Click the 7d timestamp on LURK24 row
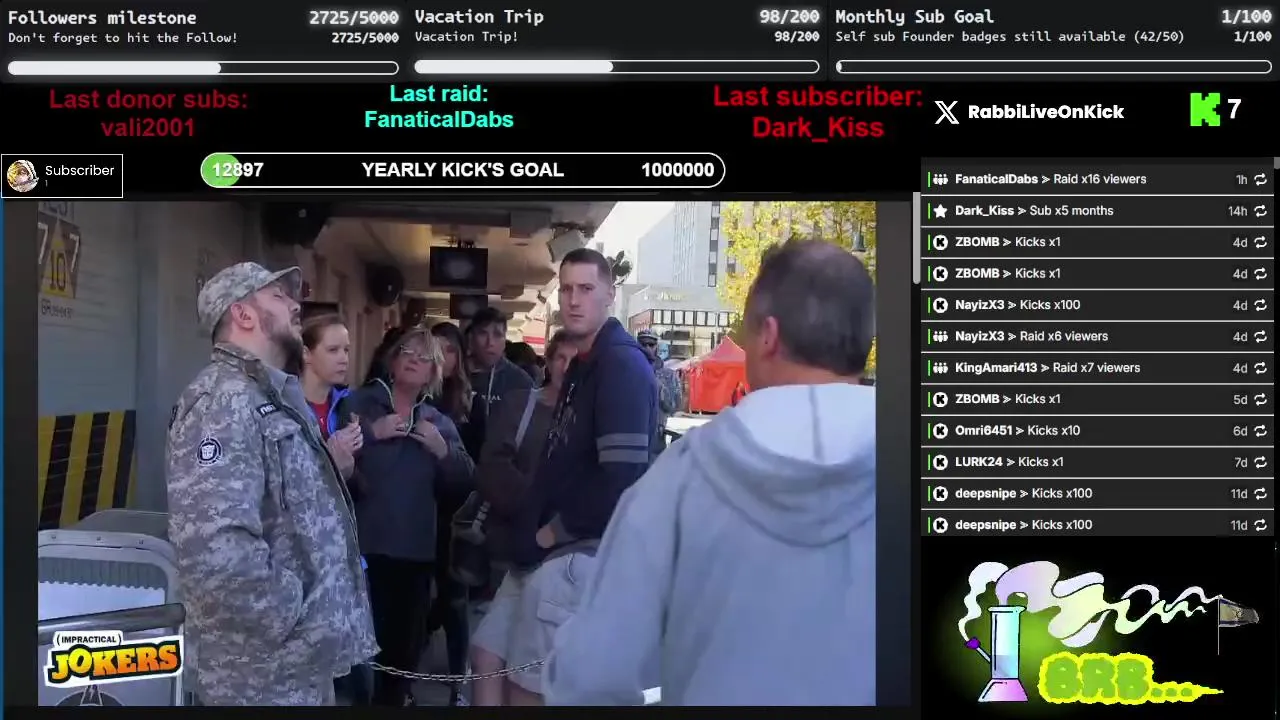The width and height of the screenshot is (1280, 720). [1240, 462]
